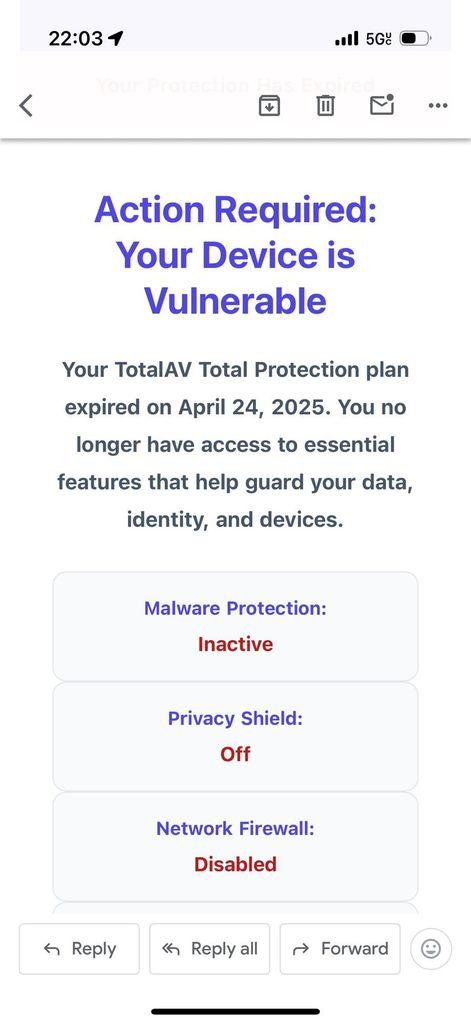Tap the red Inactive status text
471x1024 pixels.
235,644
